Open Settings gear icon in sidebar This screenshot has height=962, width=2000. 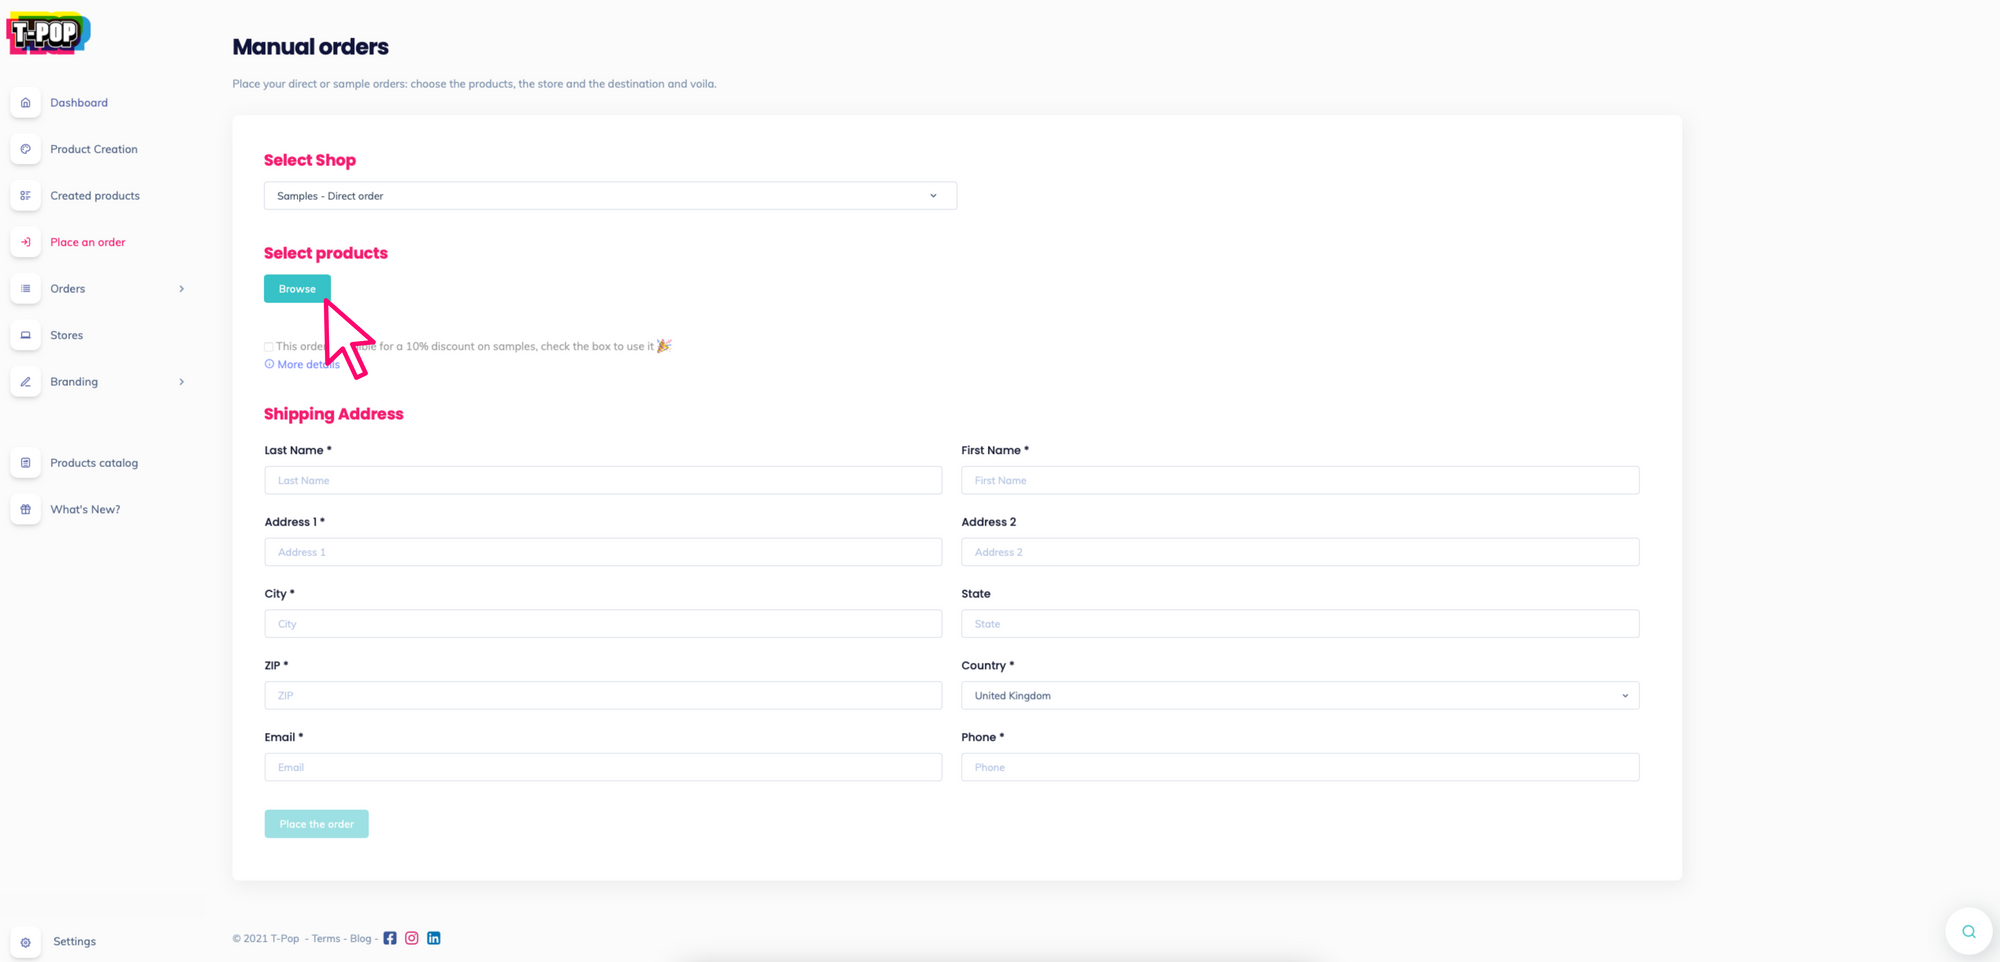26,942
